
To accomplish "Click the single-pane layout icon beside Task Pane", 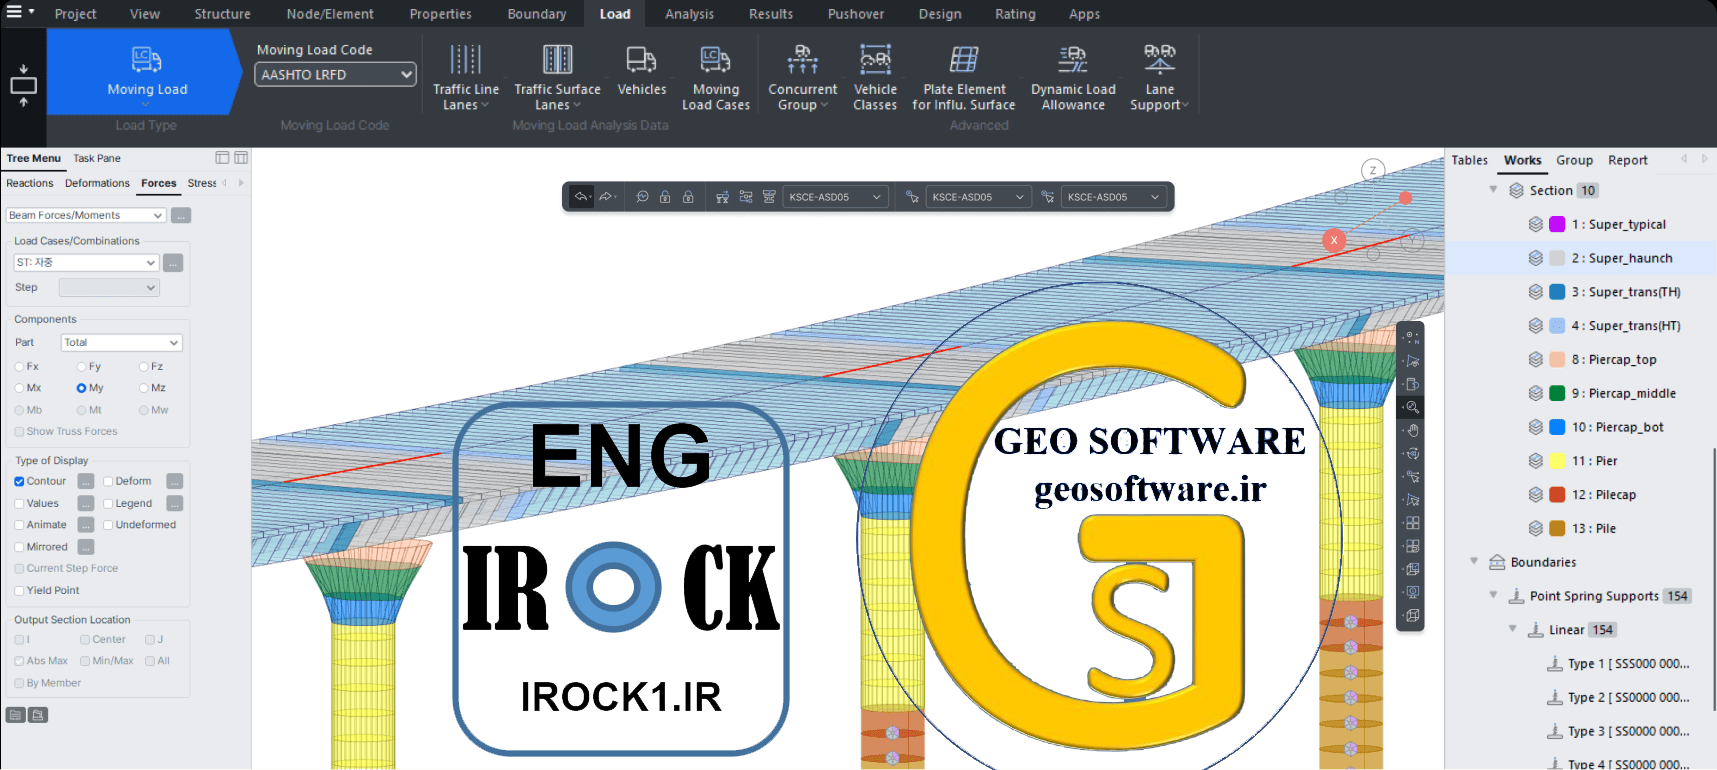I will tap(222, 158).
